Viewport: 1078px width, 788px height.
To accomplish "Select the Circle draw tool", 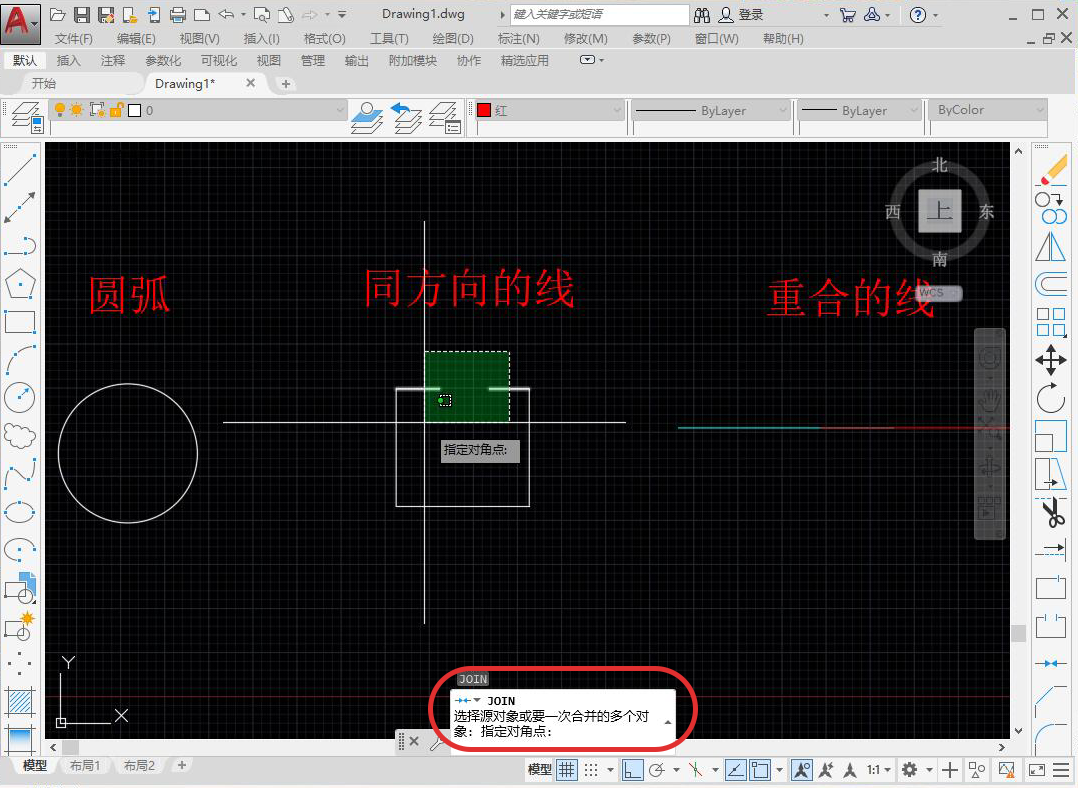I will (20, 398).
